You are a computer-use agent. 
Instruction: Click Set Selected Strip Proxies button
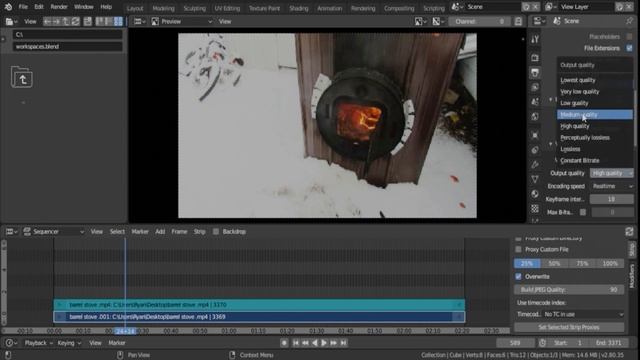click(x=569, y=327)
